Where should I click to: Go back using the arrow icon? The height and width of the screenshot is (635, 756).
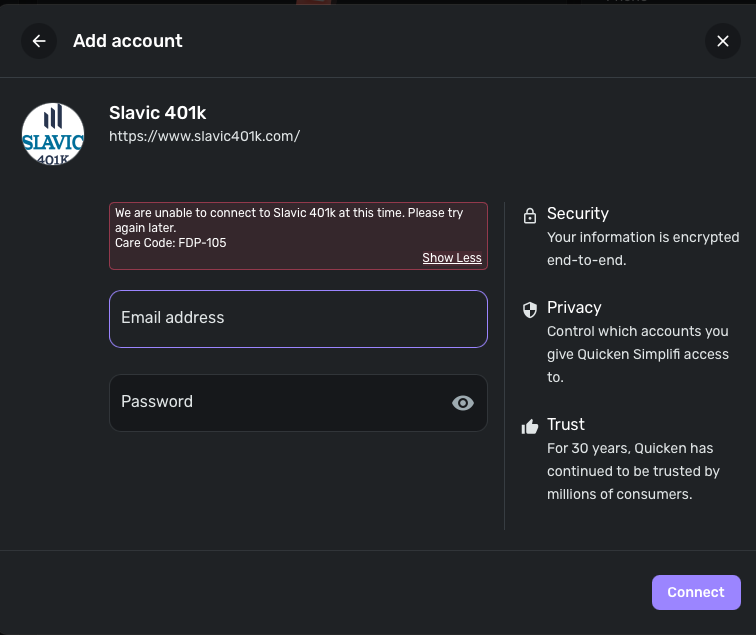39,41
